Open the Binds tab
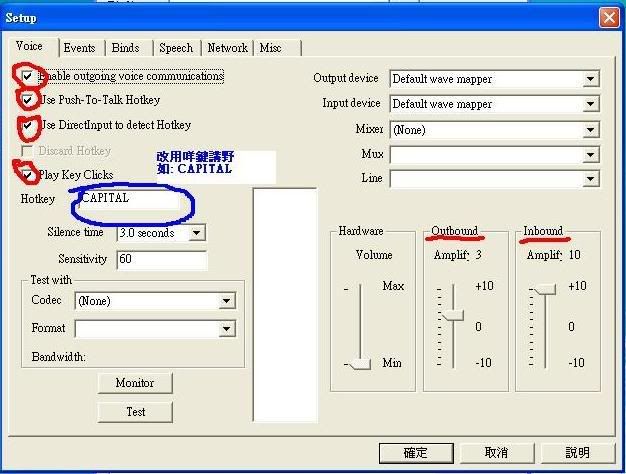Image resolution: width=626 pixels, height=474 pixels. (126, 47)
